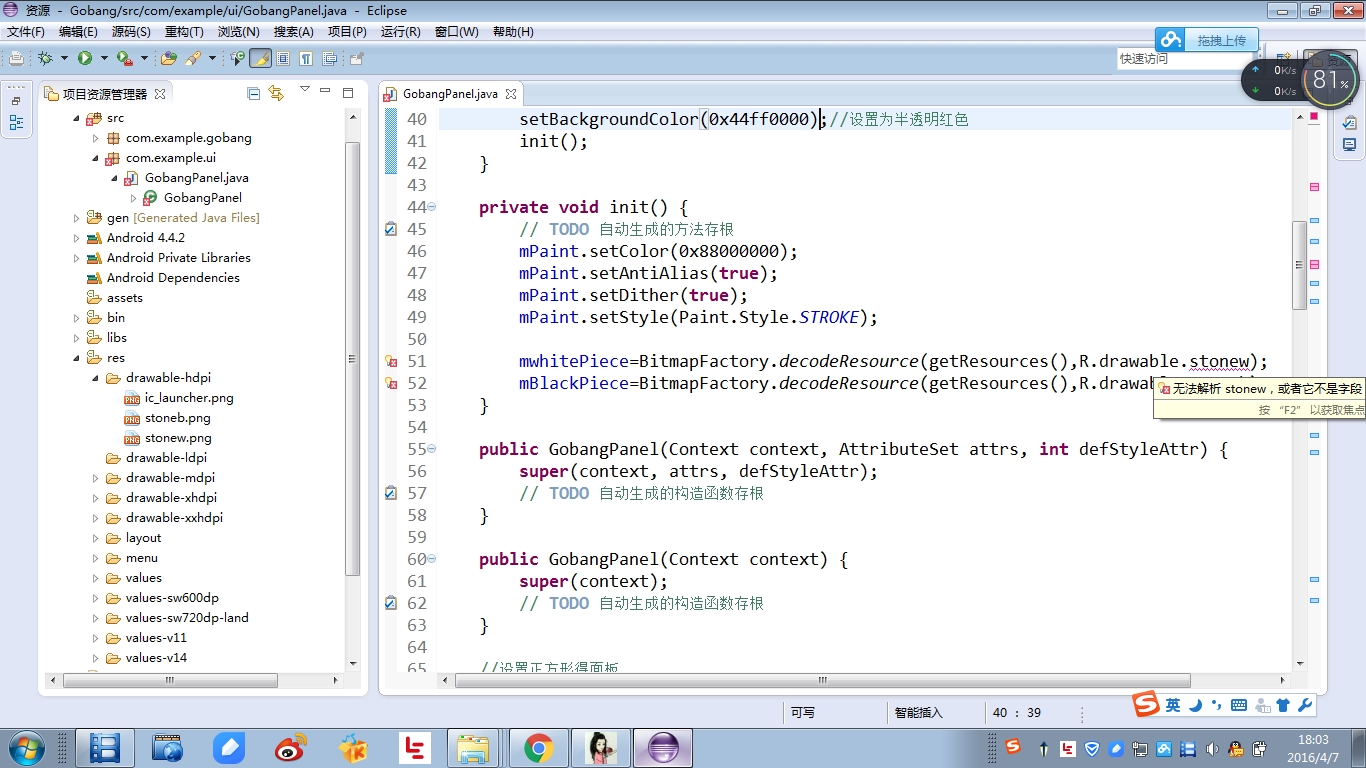Close the GobangPanel.java editor tab
Screen dimensions: 1366x768
pos(510,93)
